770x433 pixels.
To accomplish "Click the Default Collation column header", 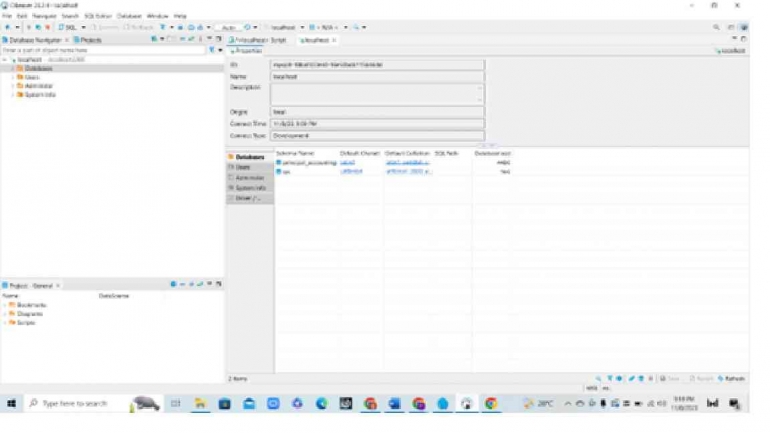I will [x=407, y=153].
